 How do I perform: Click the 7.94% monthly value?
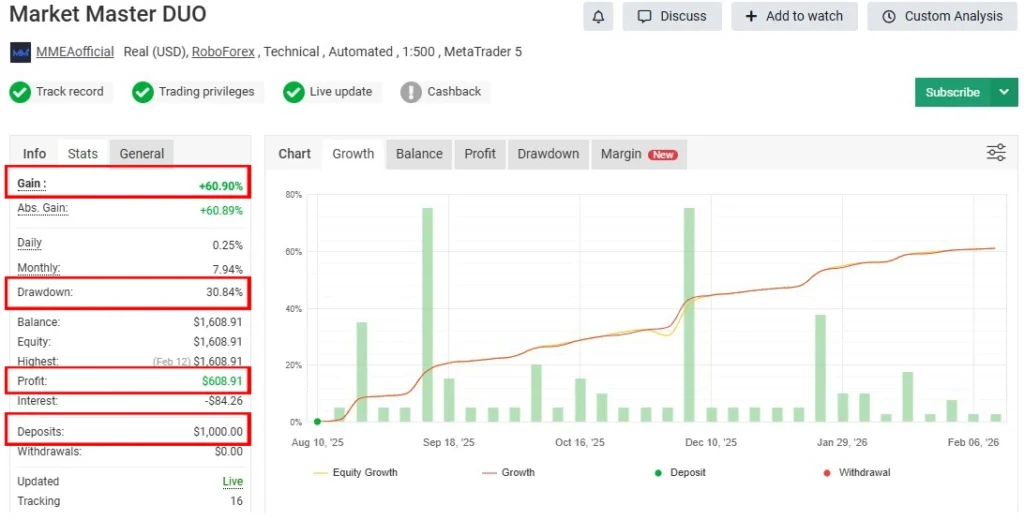click(x=227, y=269)
